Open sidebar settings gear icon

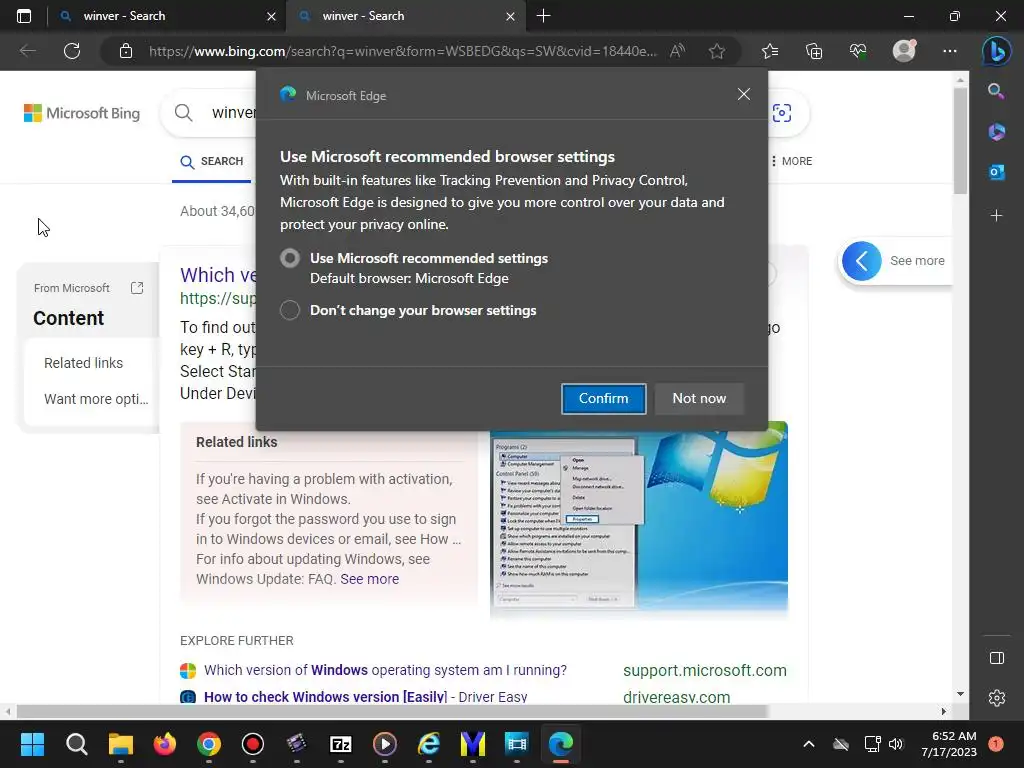(x=997, y=698)
